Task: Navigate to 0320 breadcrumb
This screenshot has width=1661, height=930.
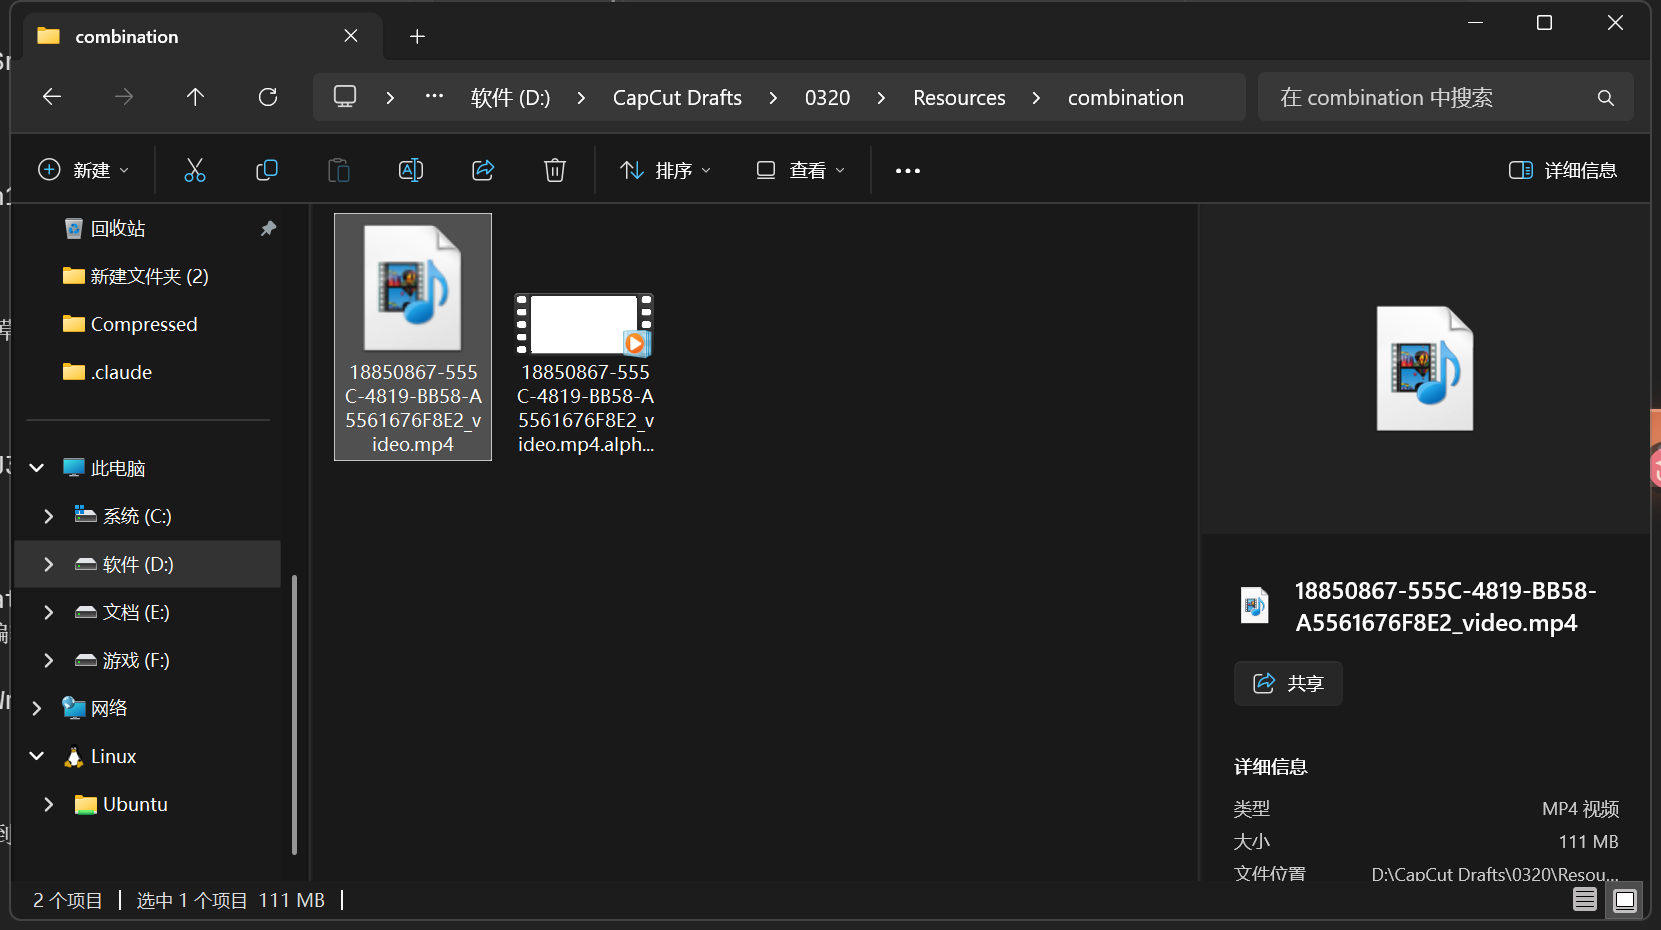Action: click(827, 98)
